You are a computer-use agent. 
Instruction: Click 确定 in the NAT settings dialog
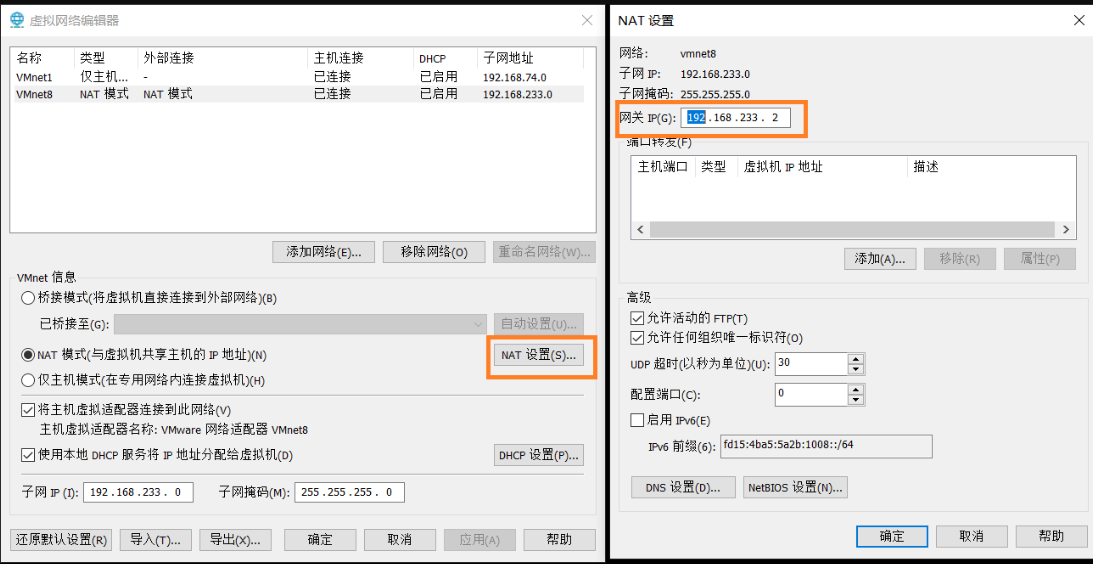point(892,536)
